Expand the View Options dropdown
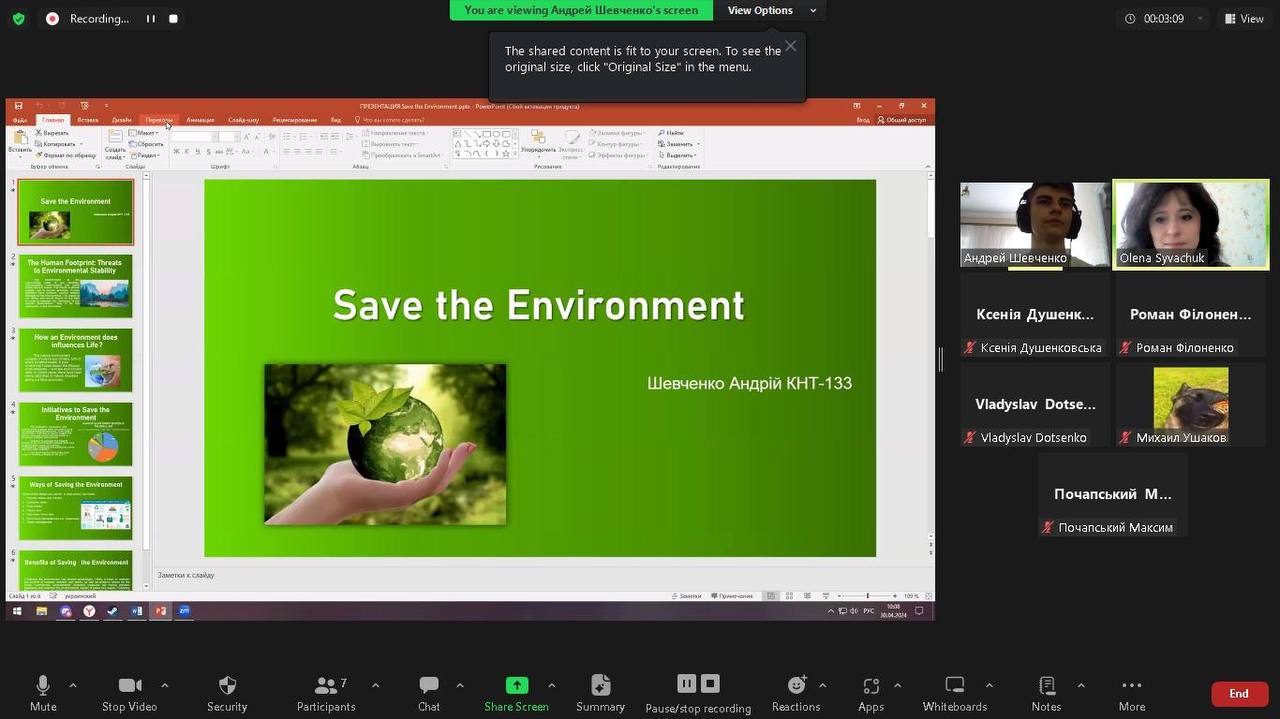Image resolution: width=1280 pixels, height=719 pixels. click(x=770, y=10)
